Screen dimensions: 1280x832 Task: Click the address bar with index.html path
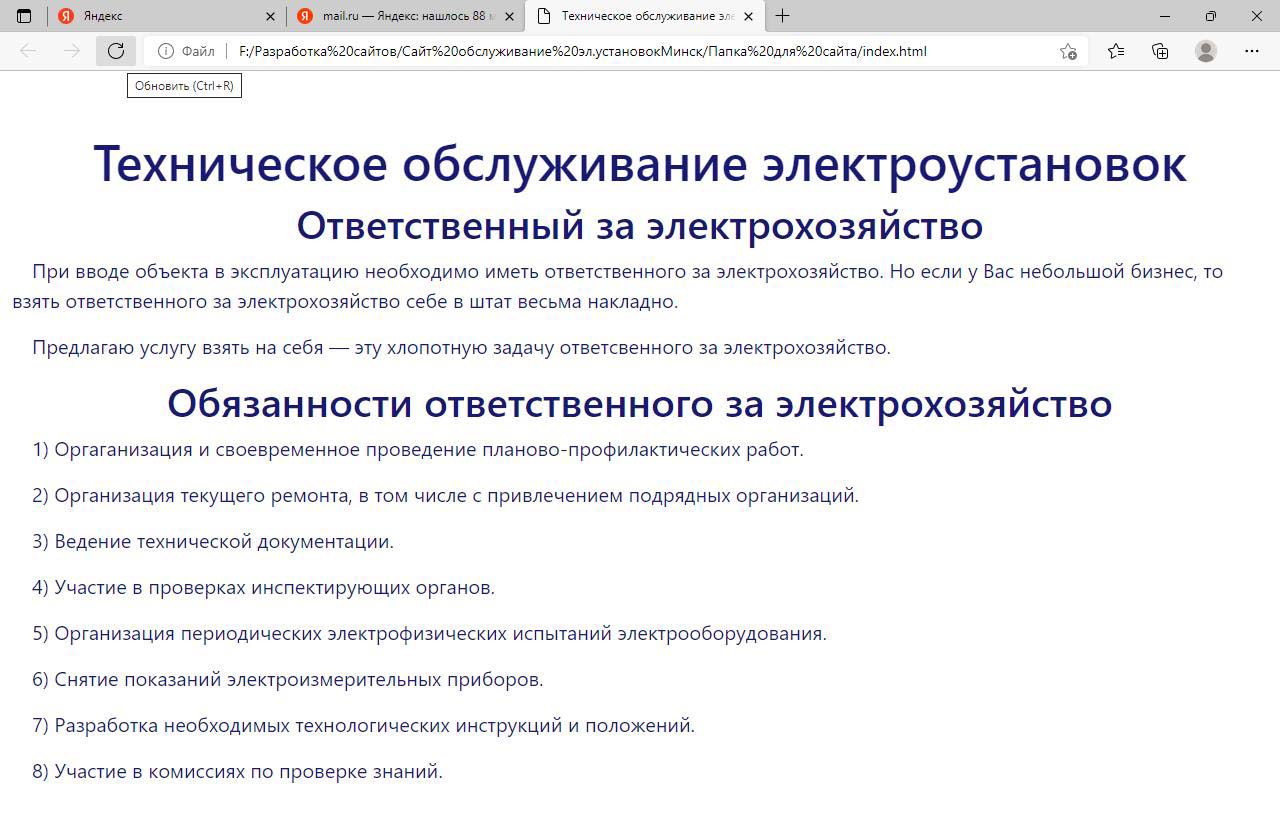[600, 51]
